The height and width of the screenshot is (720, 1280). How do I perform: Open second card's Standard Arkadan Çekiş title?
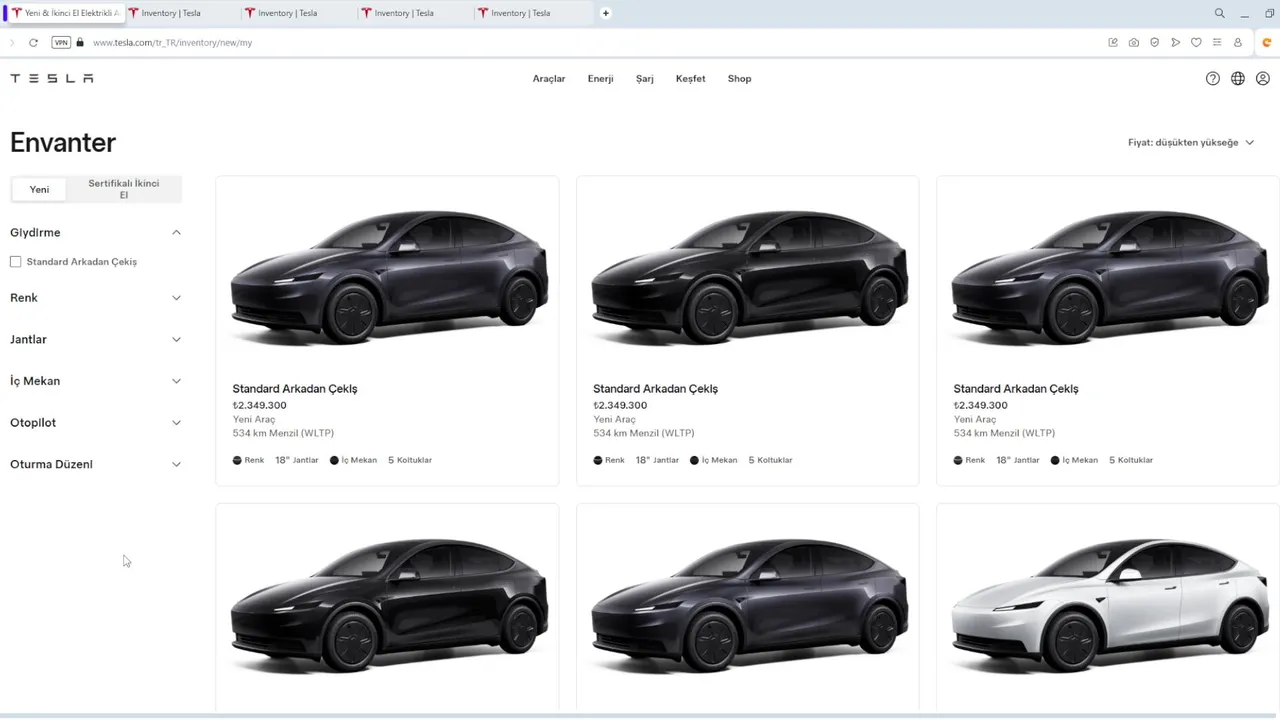pos(655,389)
